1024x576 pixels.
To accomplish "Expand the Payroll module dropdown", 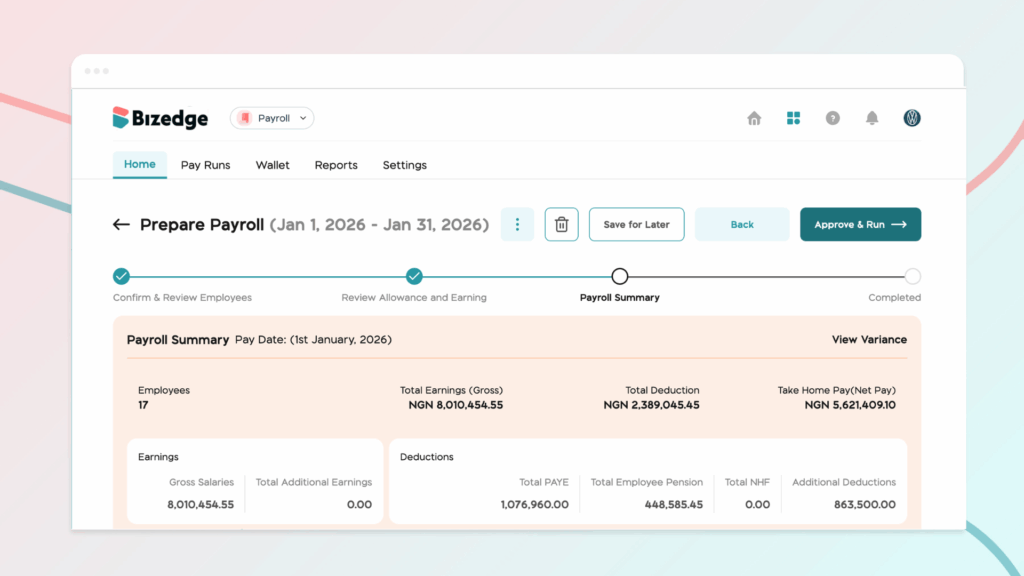I will (272, 118).
